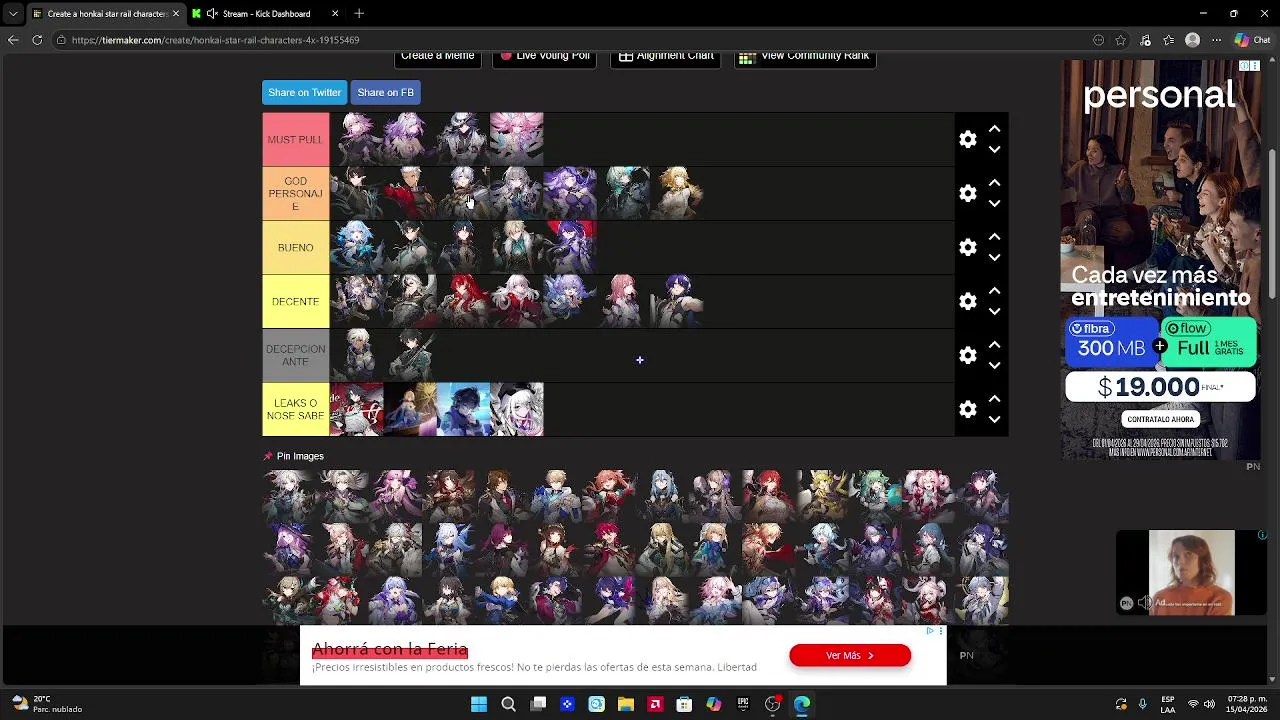
Task: Move GOD PERSONAJE tier down with arrow
Action: [x=994, y=203]
